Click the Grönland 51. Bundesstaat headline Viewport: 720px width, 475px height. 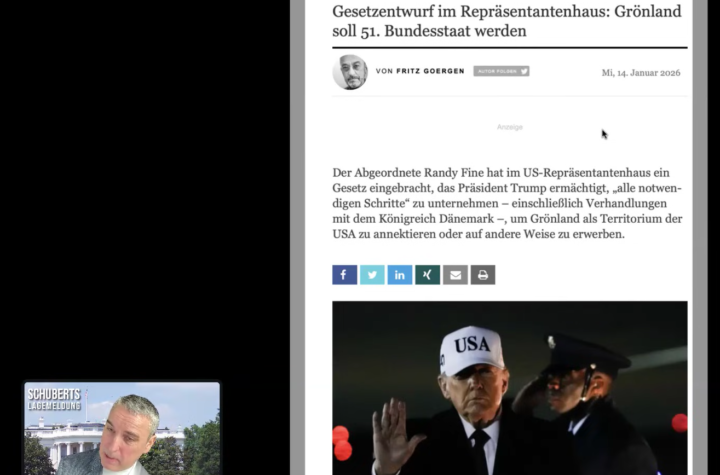pyautogui.click(x=507, y=21)
